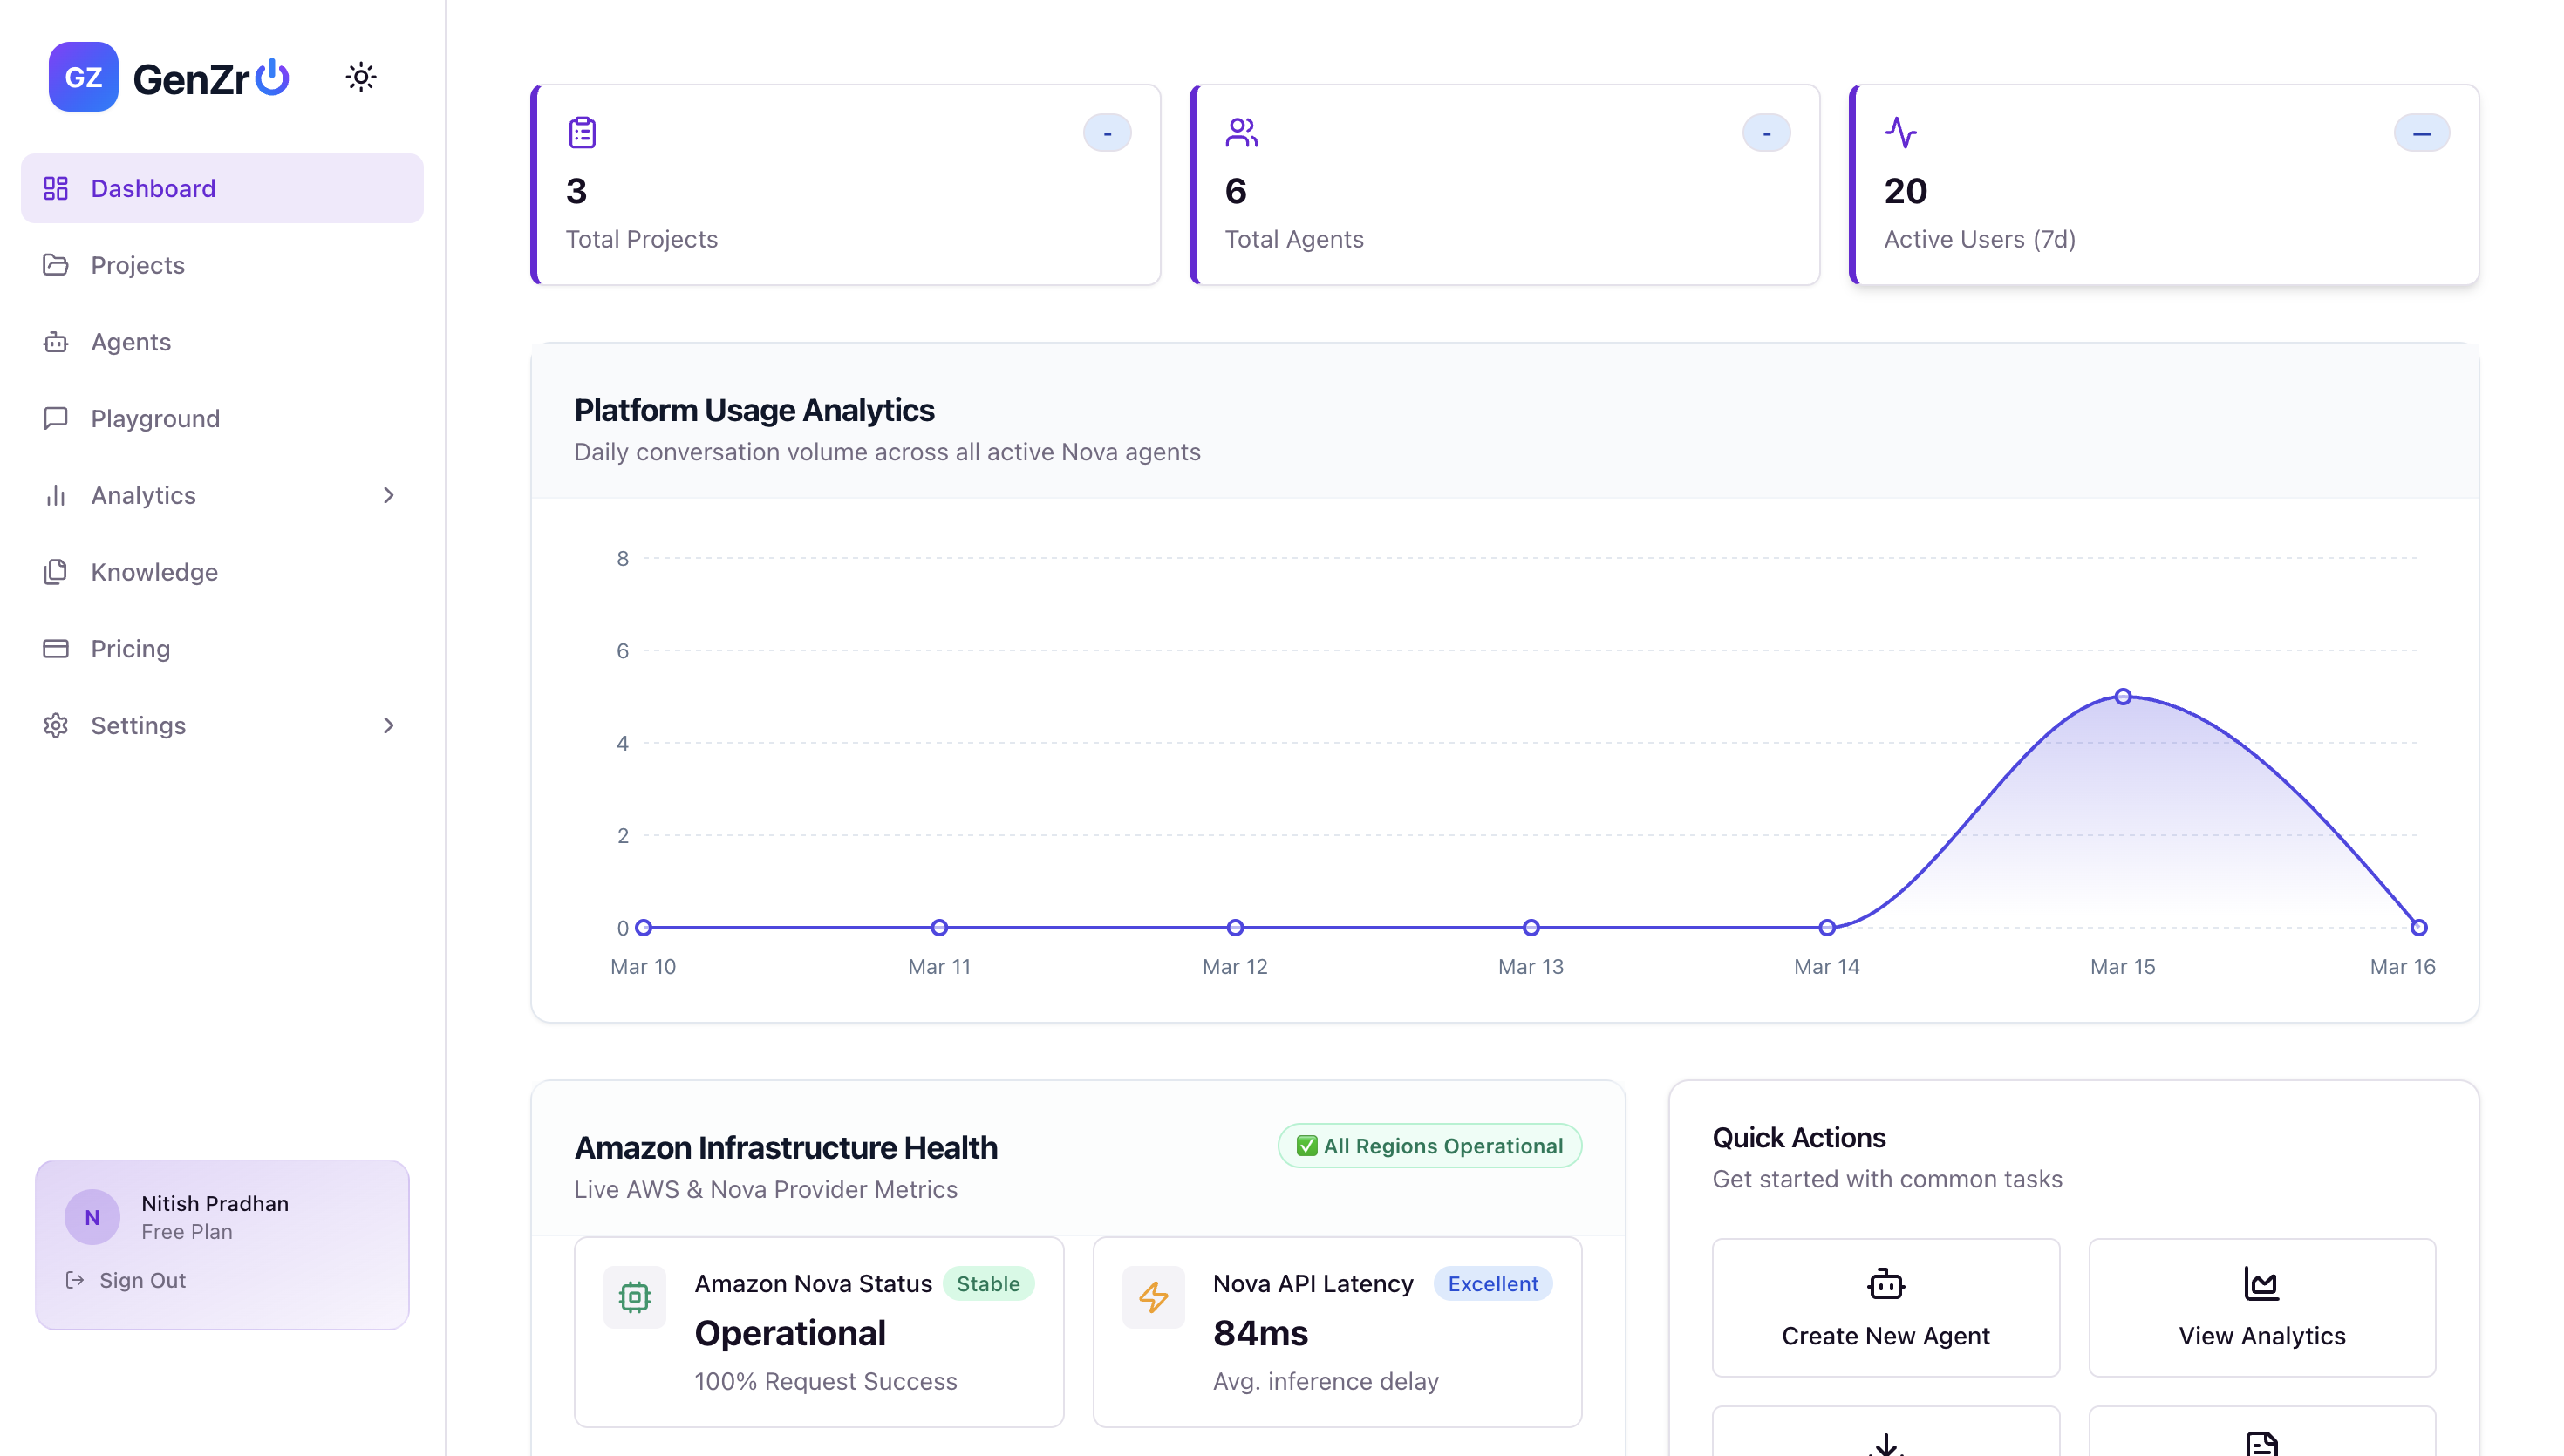Click the GZ logo icon
This screenshot has width=2564, height=1456.
[83, 77]
